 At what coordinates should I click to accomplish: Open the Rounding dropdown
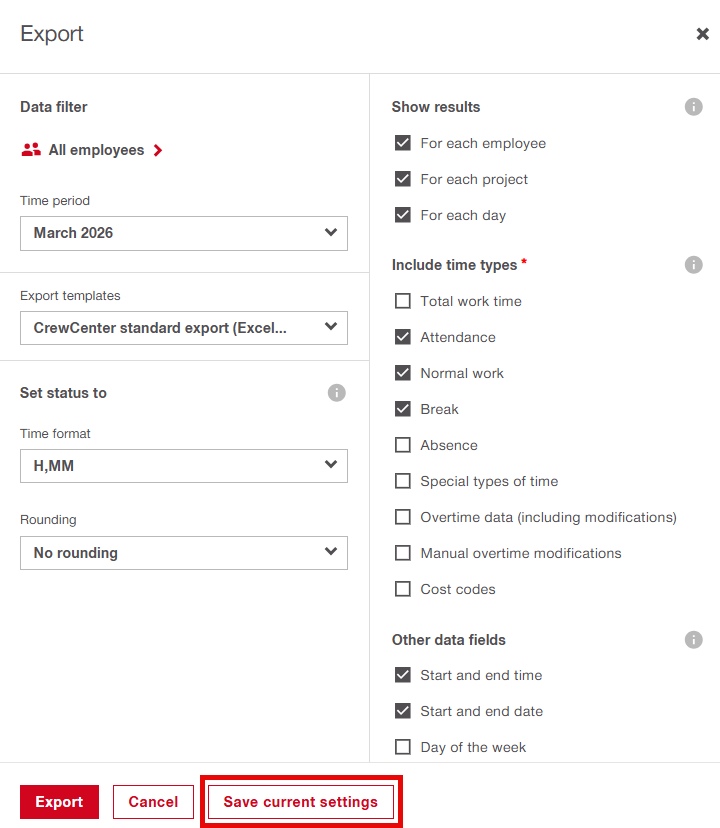tap(184, 553)
